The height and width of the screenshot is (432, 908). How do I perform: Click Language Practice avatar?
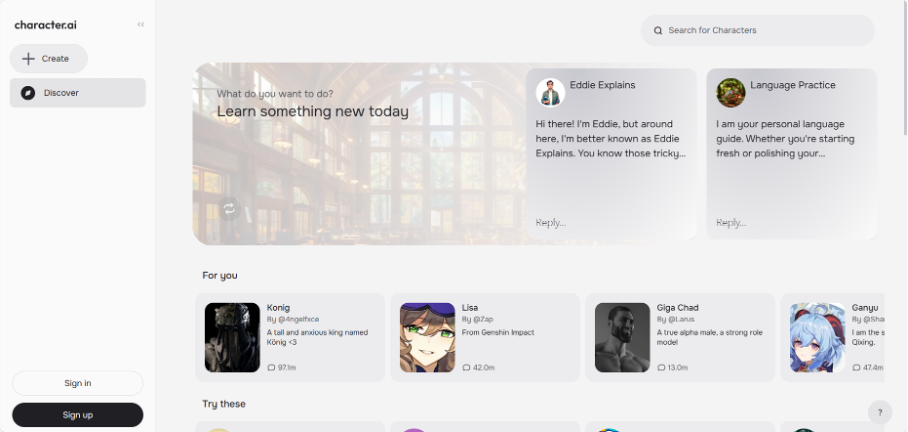pyautogui.click(x=731, y=93)
